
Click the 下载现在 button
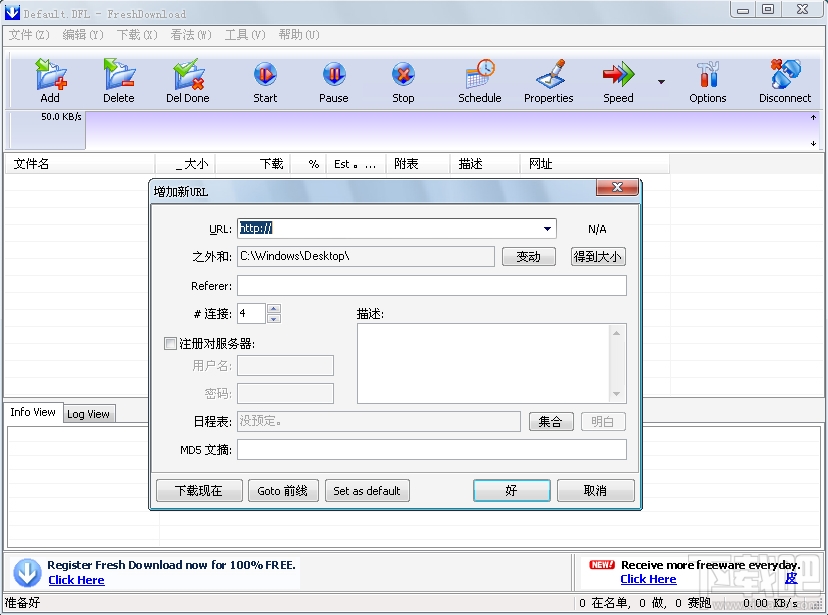(x=198, y=490)
